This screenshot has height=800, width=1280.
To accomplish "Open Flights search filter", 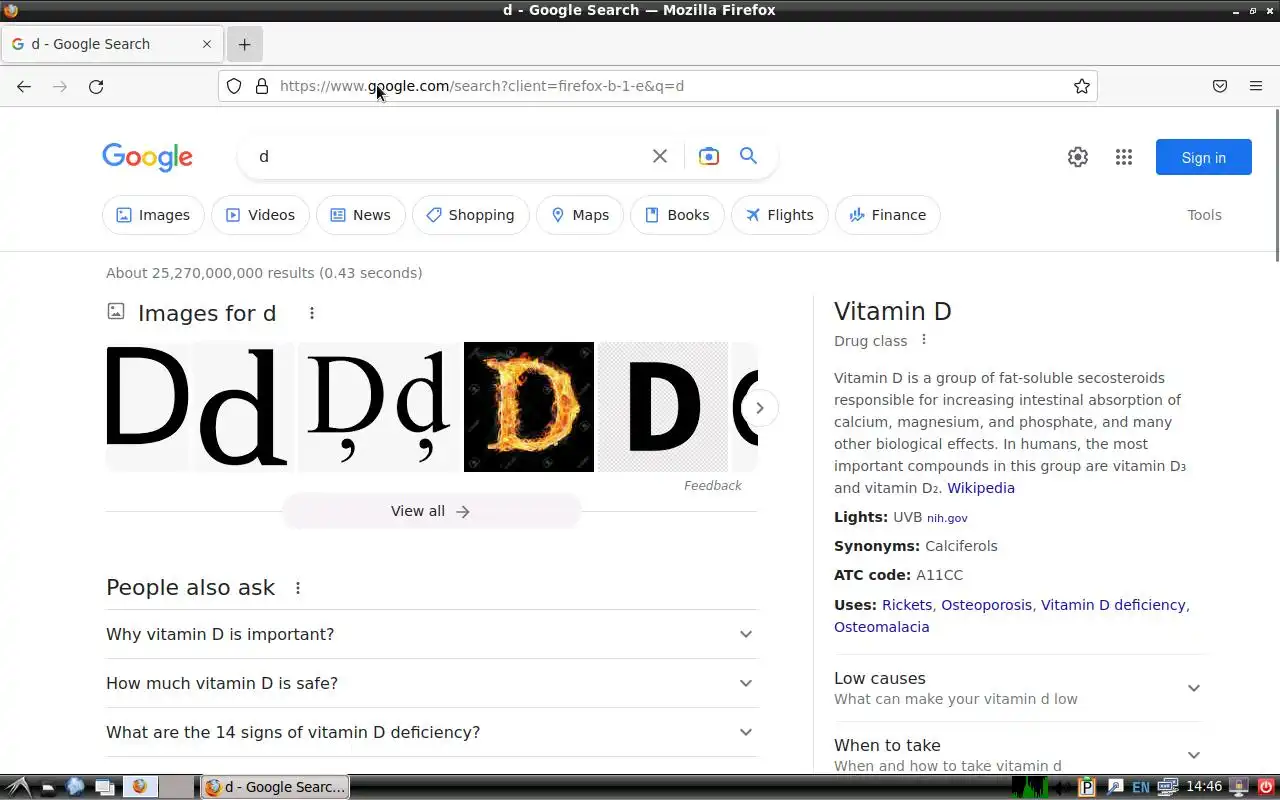I will tap(780, 215).
